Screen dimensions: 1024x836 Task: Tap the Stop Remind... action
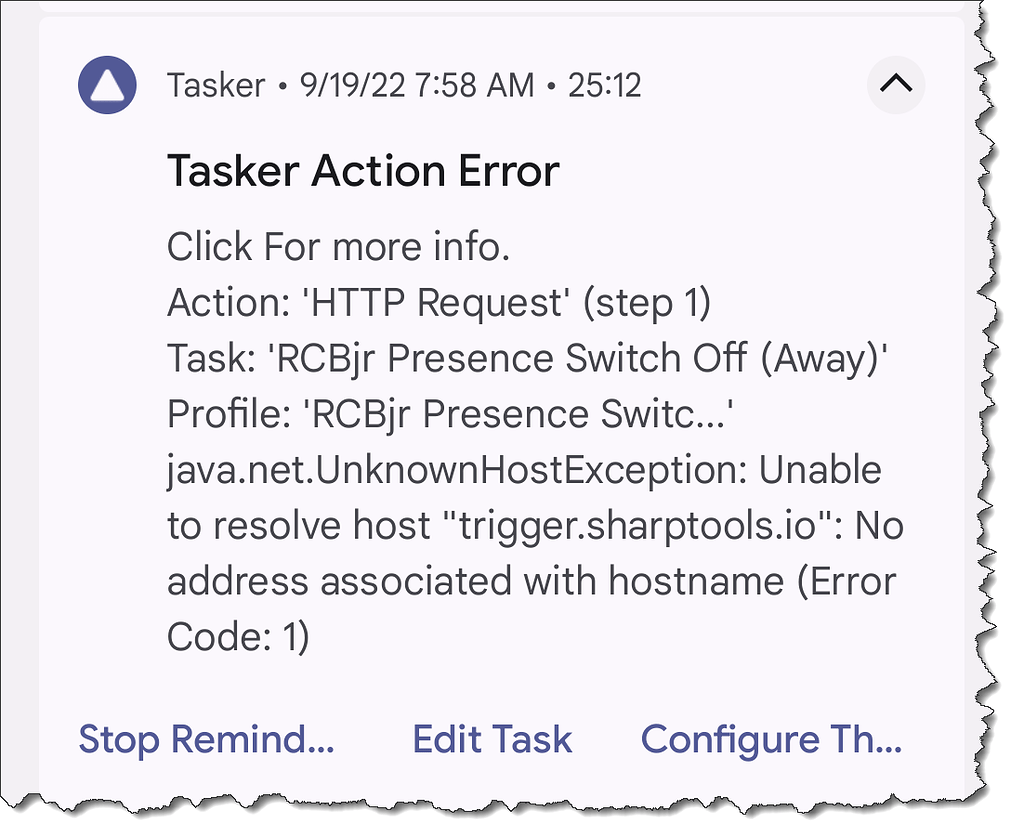click(x=206, y=740)
